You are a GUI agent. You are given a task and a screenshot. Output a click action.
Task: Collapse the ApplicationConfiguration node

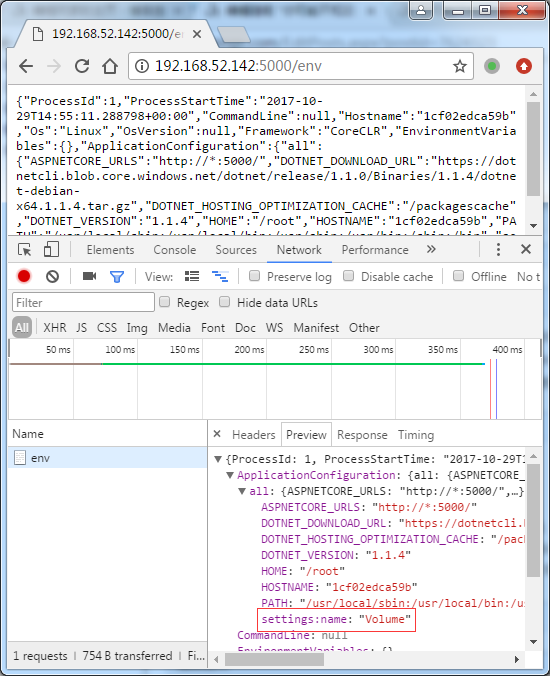tap(230, 475)
